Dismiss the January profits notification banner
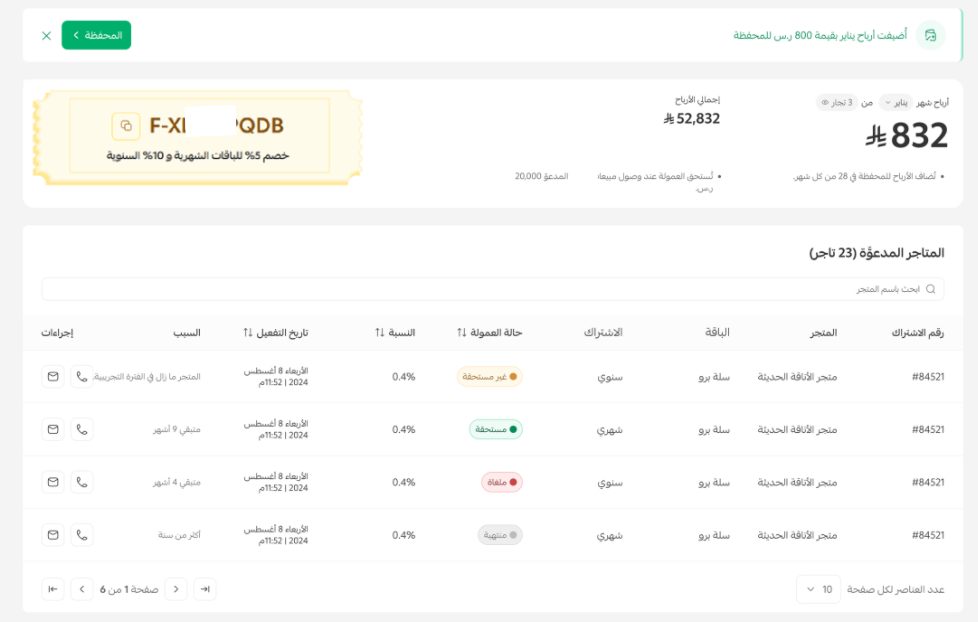Screen dimensions: 978x622 (x=44, y=35)
